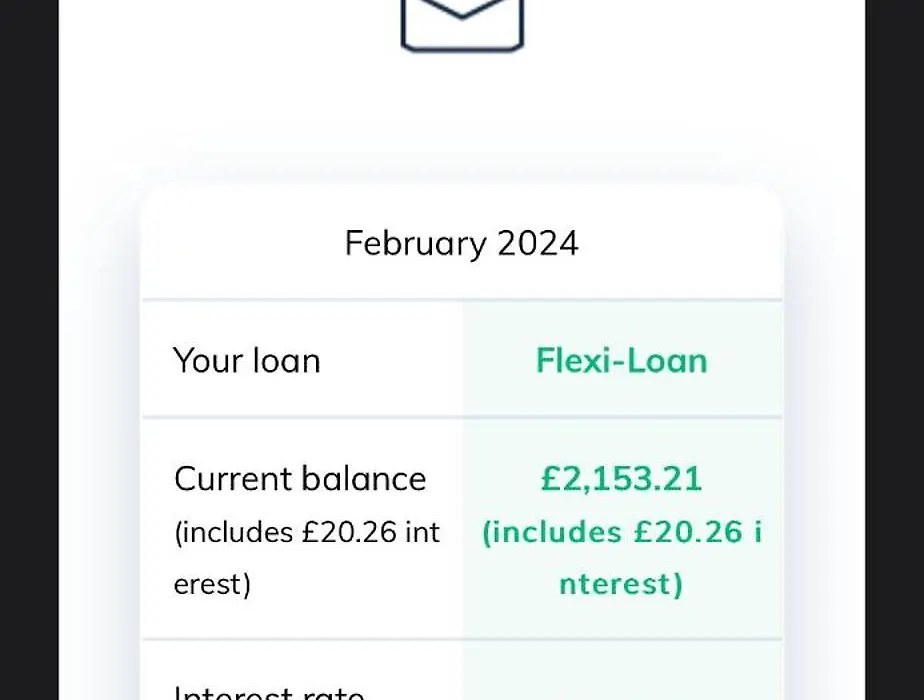Click the green 'nterest)' wrapped text

click(621, 585)
